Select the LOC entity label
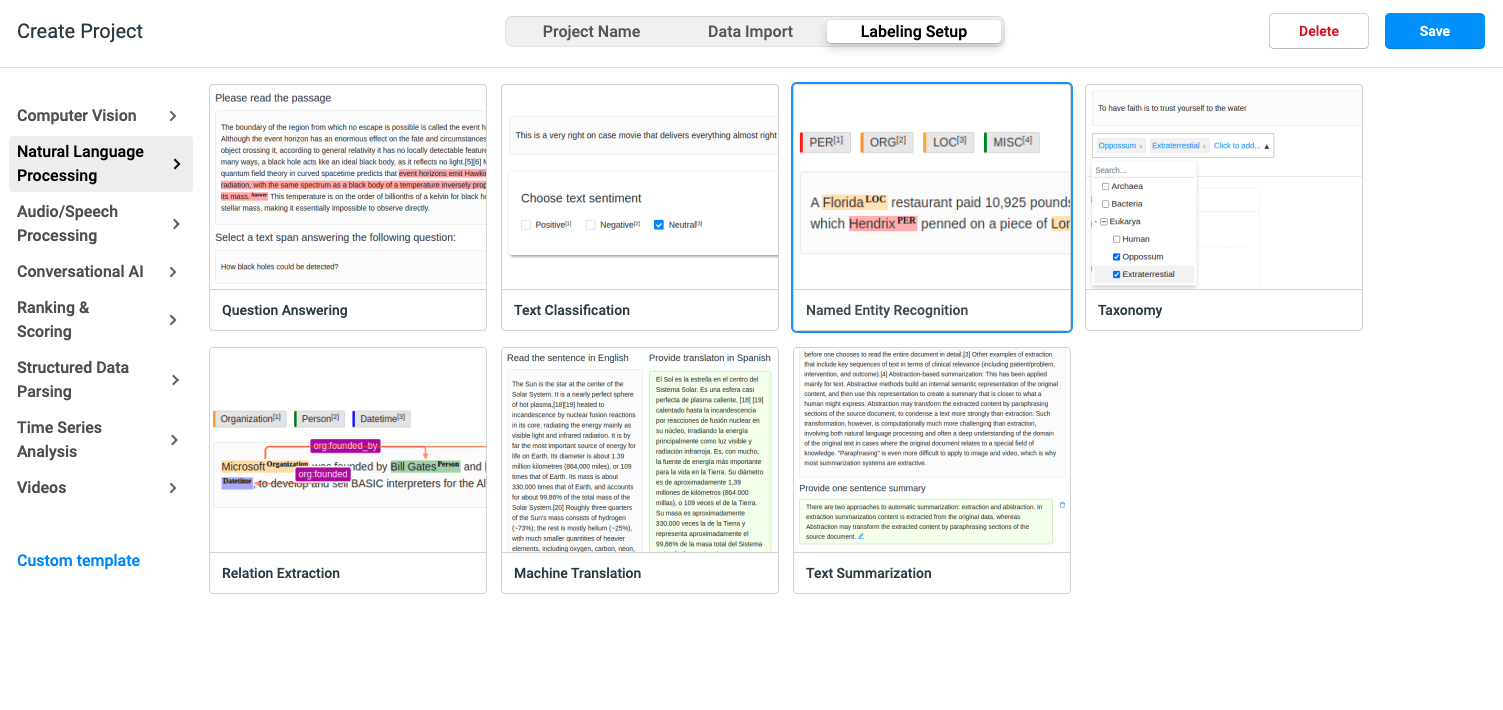This screenshot has height=710, width=1503. click(x=948, y=142)
